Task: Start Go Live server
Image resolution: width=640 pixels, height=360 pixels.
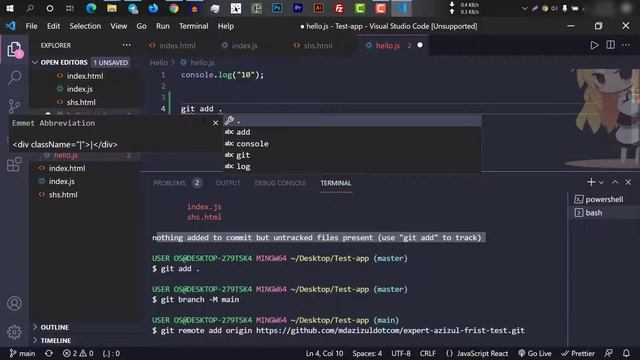Action: pyautogui.click(x=535, y=353)
